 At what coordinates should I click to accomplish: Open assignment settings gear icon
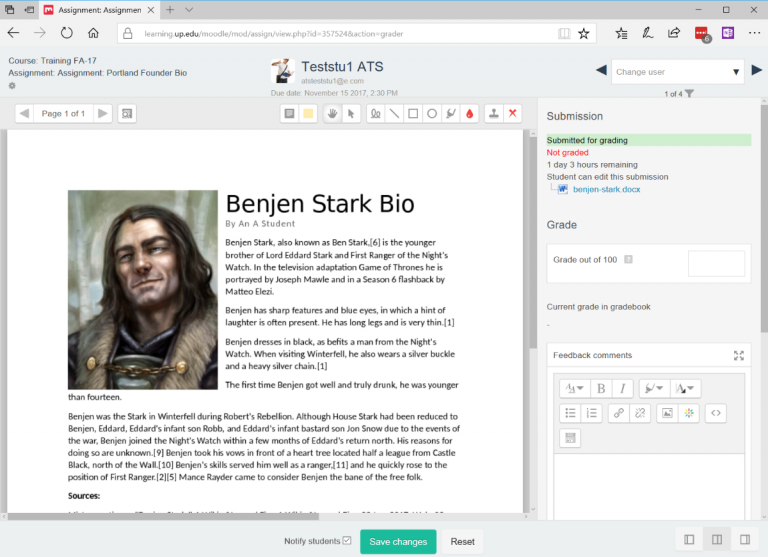point(12,86)
